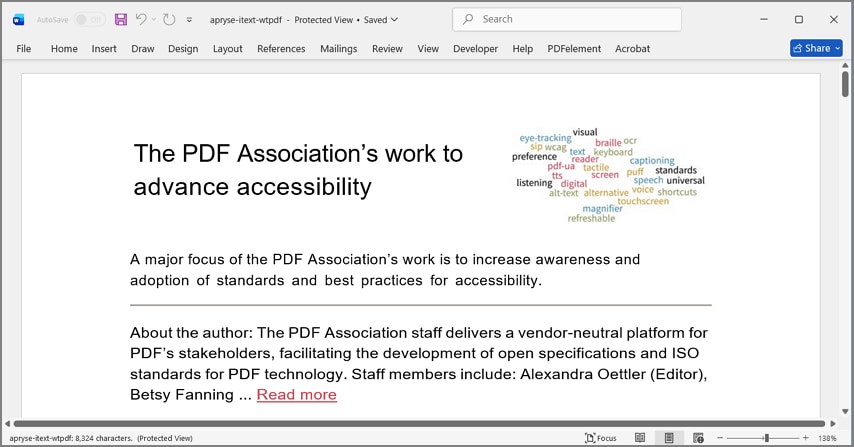Open the Design tab
Viewport: 854px width, 447px height.
[183, 48]
